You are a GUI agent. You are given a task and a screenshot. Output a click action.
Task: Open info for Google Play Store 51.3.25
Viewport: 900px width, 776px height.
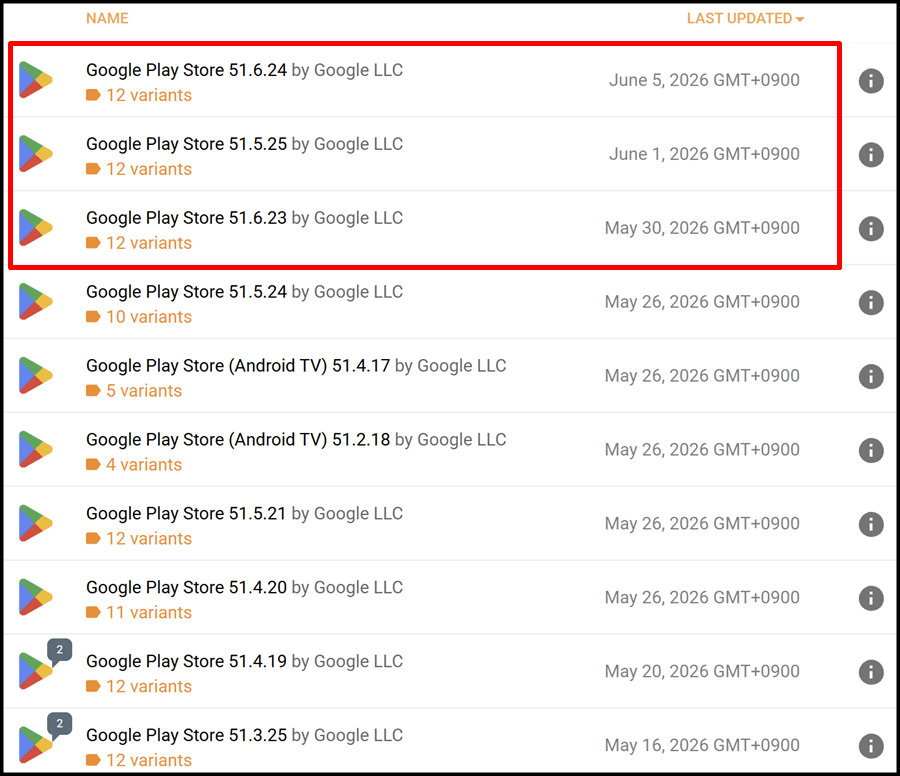pyautogui.click(x=871, y=746)
